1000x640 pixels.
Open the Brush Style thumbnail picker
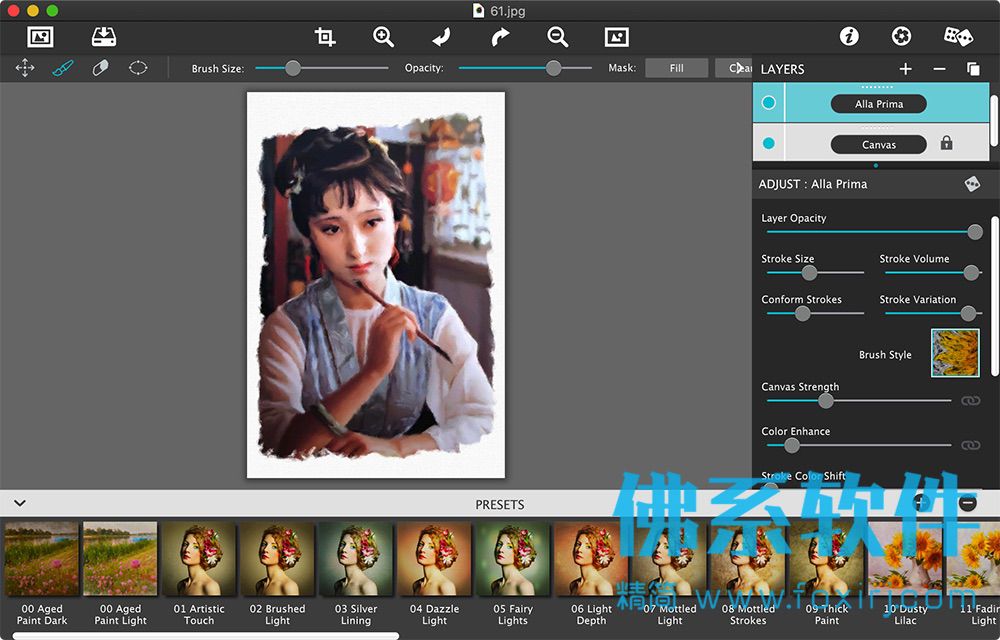tap(955, 353)
